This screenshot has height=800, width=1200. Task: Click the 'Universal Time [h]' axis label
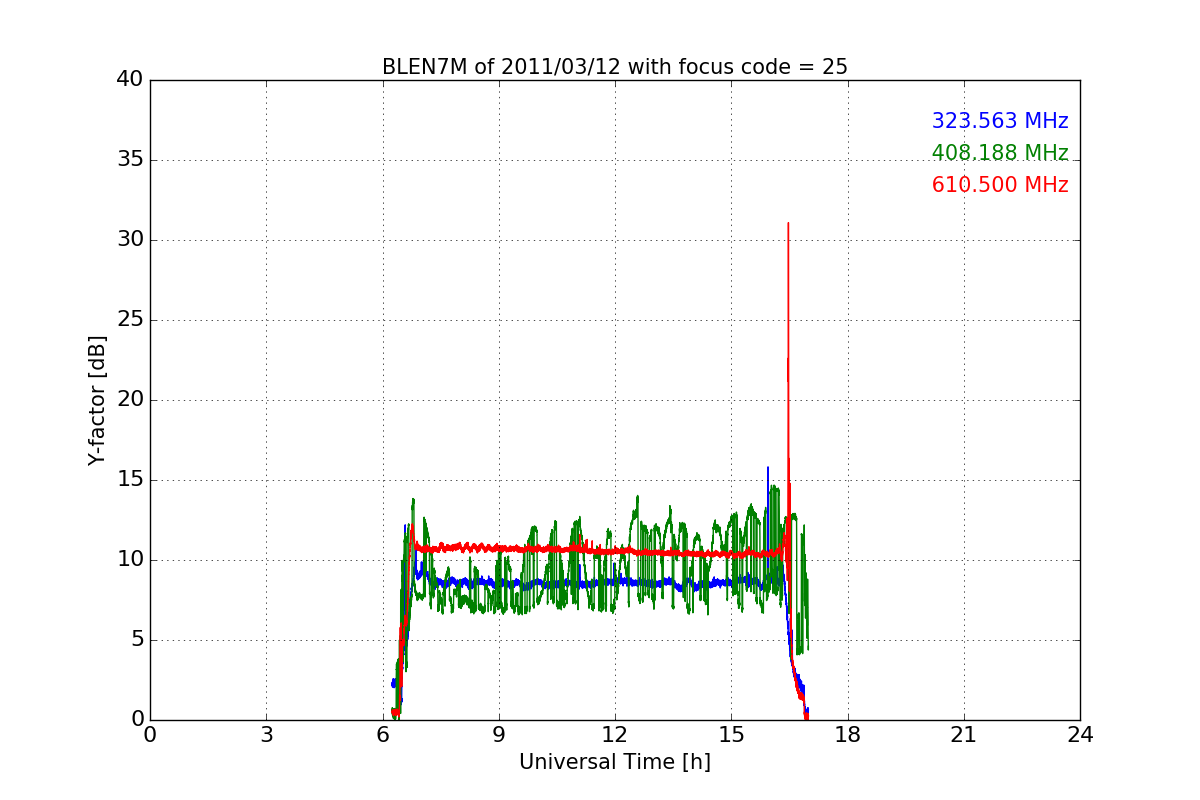point(614,762)
